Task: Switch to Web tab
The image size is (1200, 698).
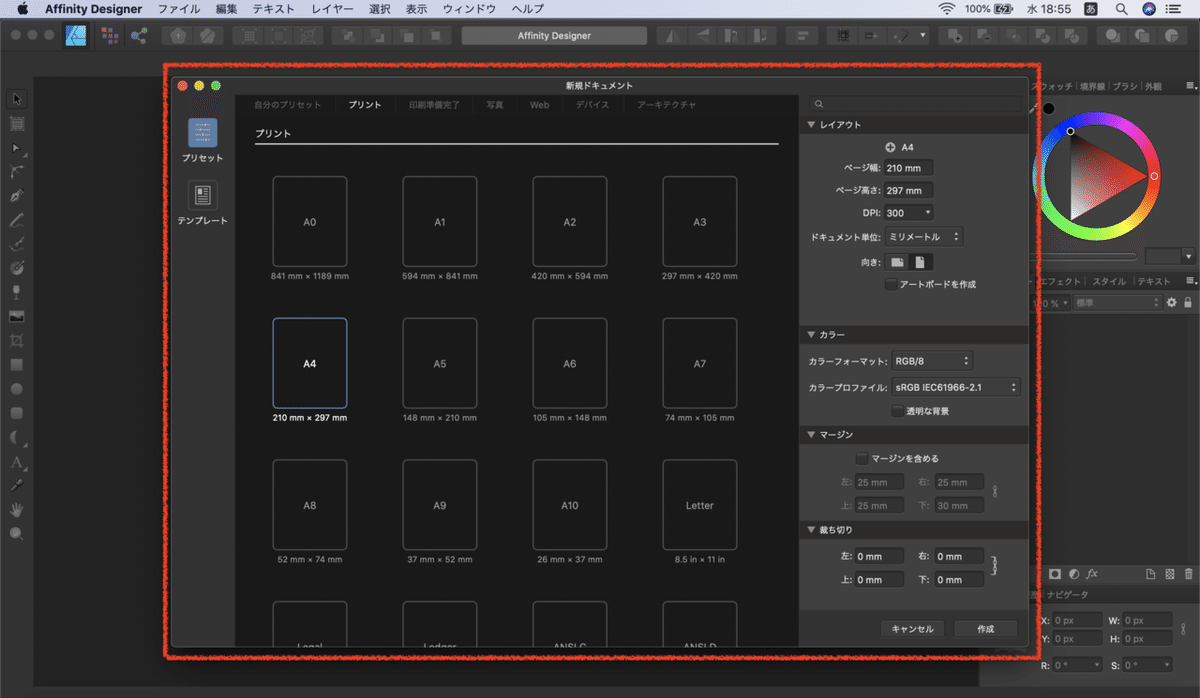Action: coord(539,105)
